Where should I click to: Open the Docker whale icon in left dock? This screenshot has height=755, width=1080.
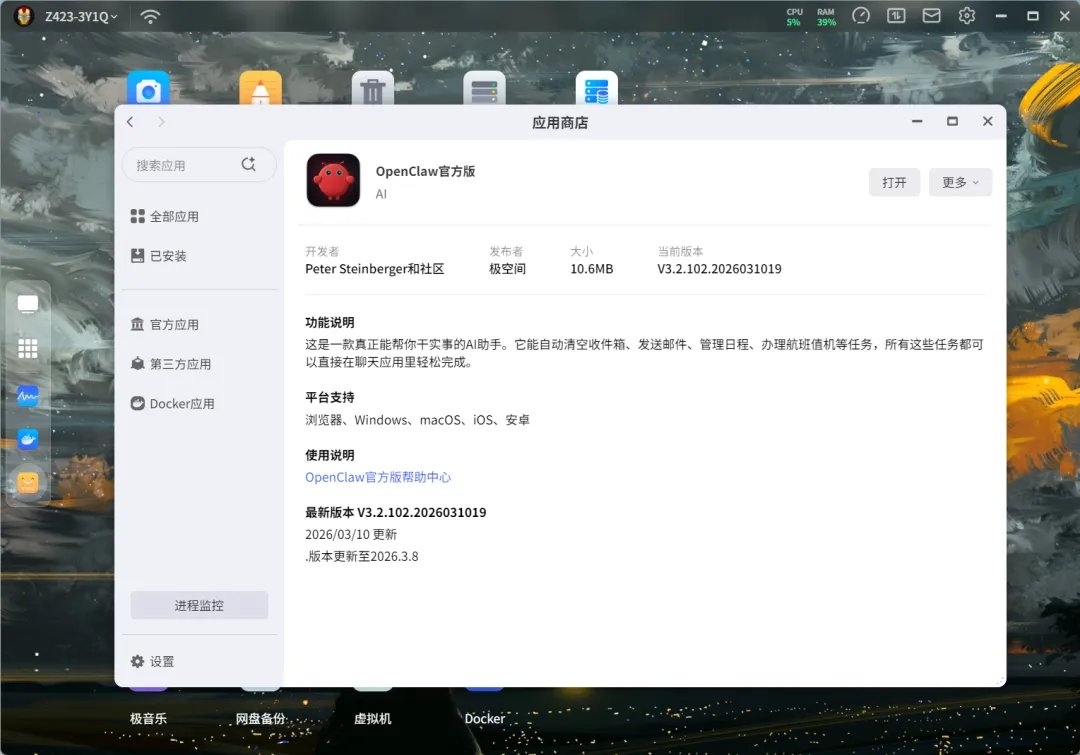tap(28, 439)
